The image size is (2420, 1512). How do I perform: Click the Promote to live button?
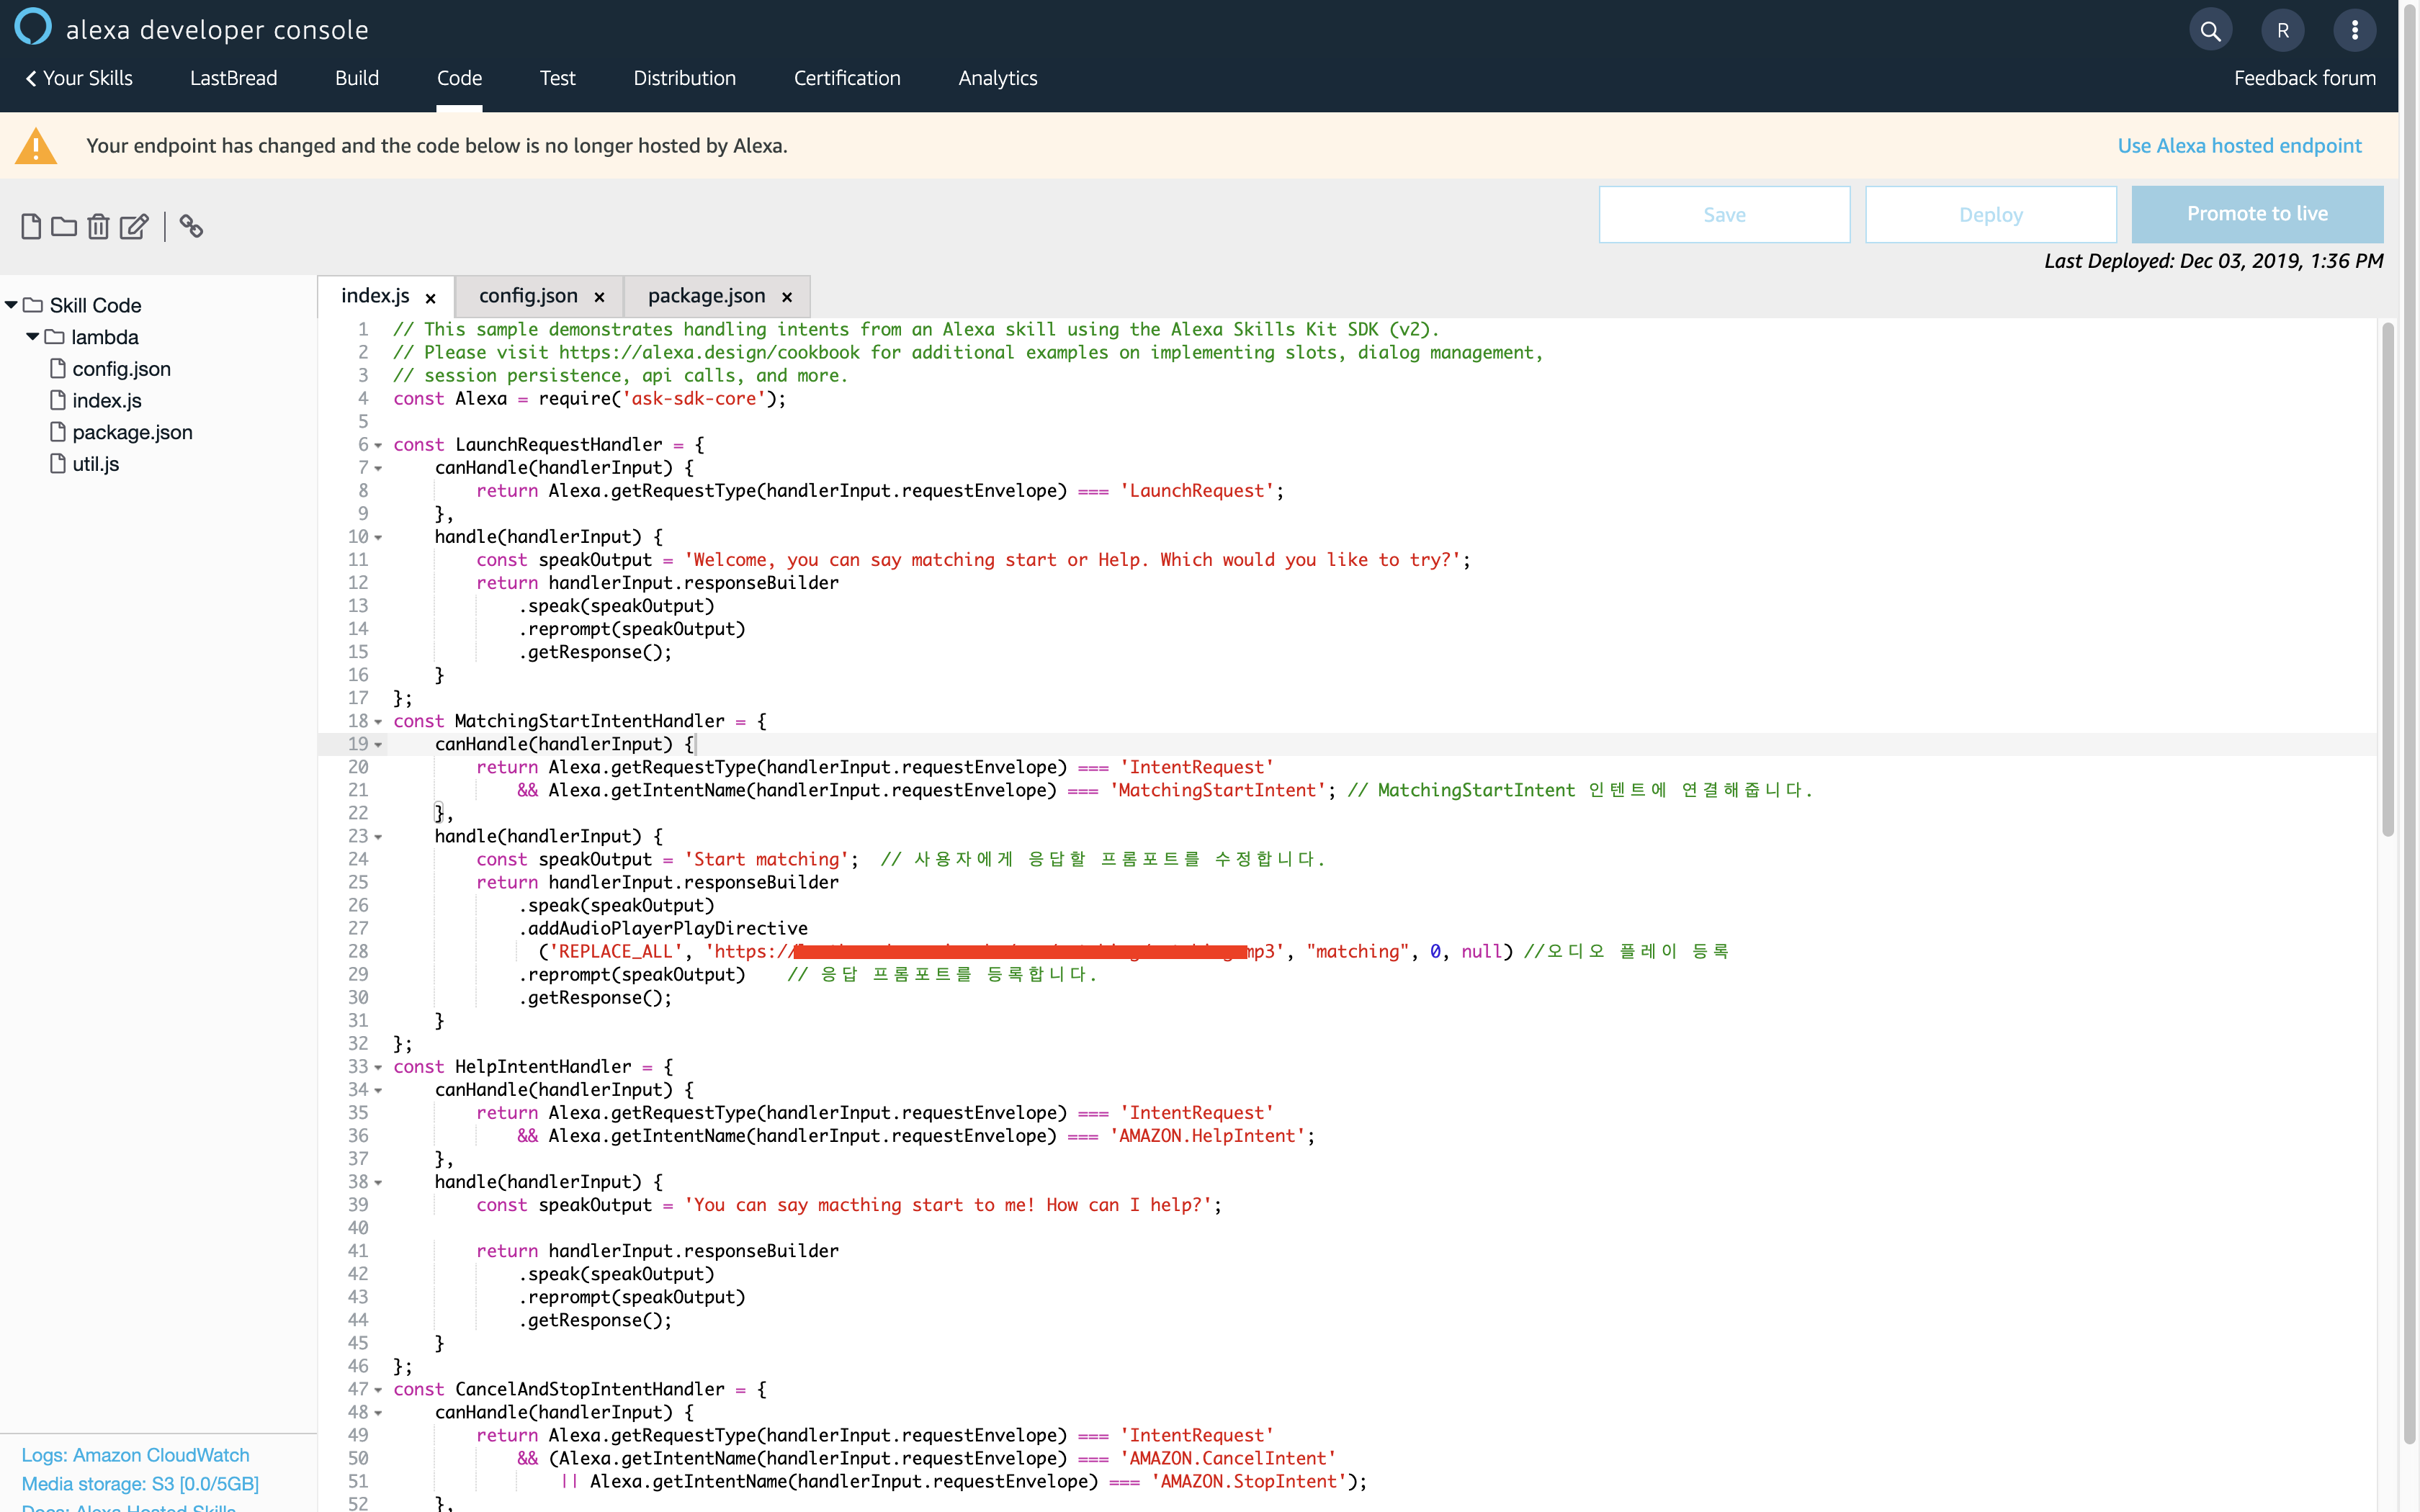coord(2257,214)
